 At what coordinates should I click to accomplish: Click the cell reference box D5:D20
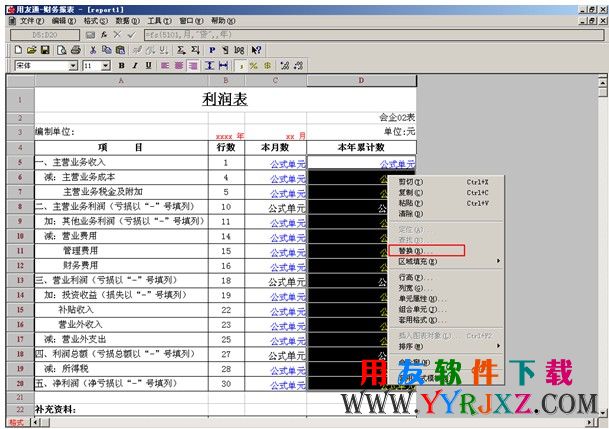coord(45,35)
